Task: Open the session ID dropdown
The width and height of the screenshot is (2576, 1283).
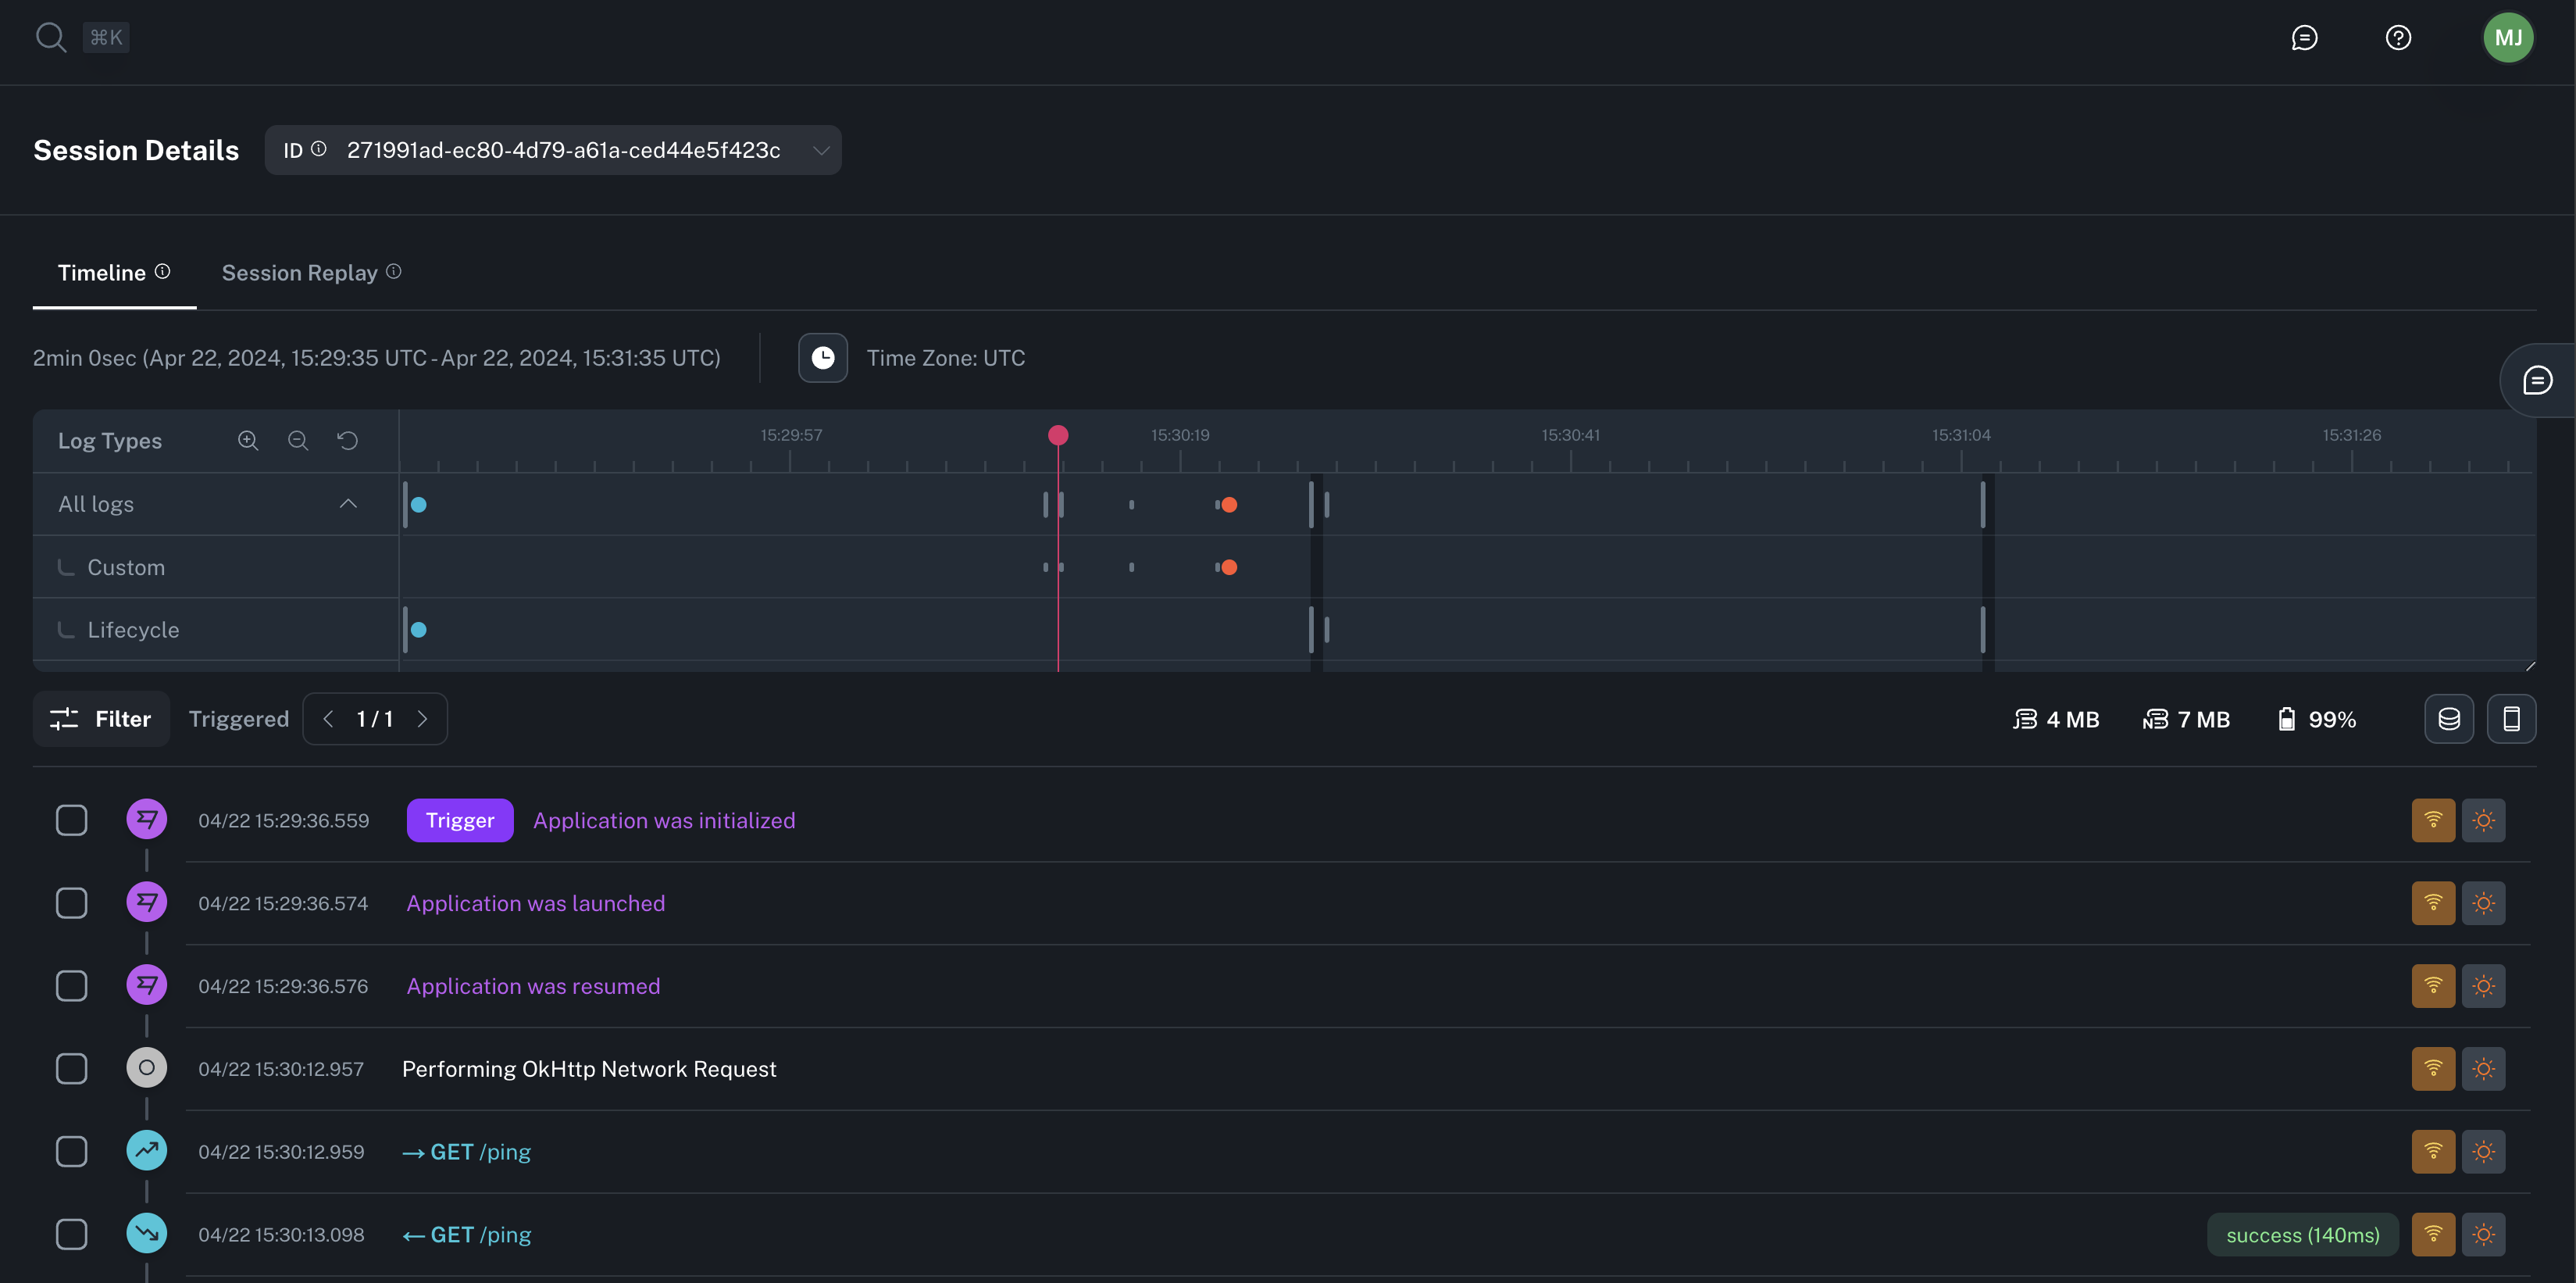Action: [820, 150]
